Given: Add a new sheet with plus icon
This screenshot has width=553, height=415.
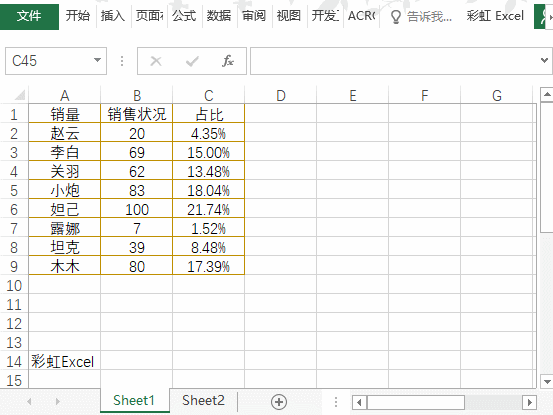Looking at the screenshot, I should click(x=279, y=402).
